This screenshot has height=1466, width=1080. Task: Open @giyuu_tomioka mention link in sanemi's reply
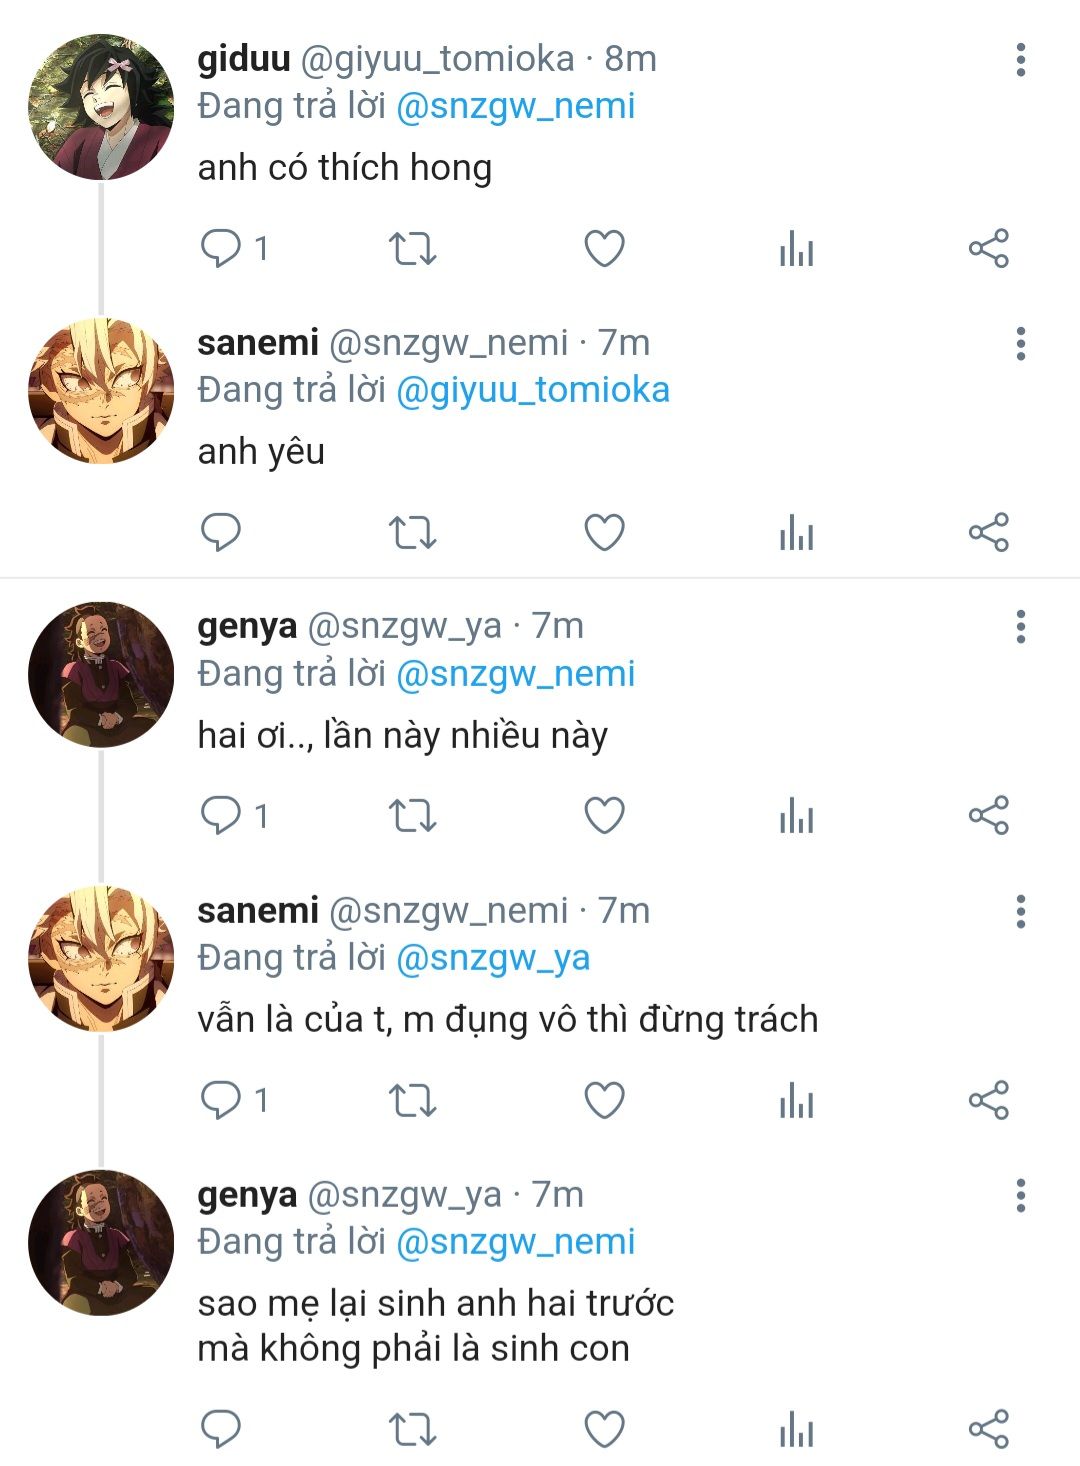(x=532, y=390)
